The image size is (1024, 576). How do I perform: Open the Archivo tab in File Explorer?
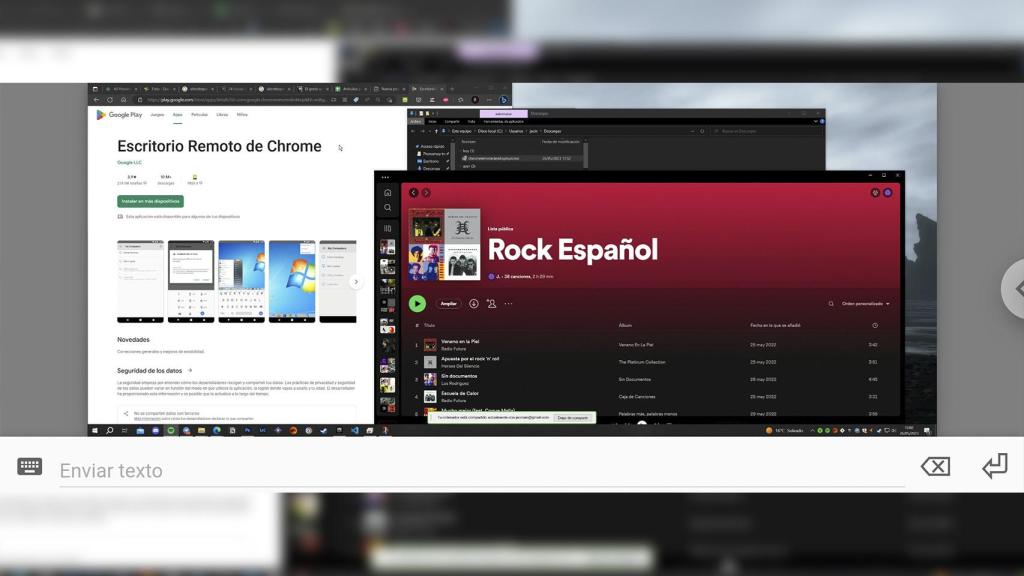tap(415, 121)
